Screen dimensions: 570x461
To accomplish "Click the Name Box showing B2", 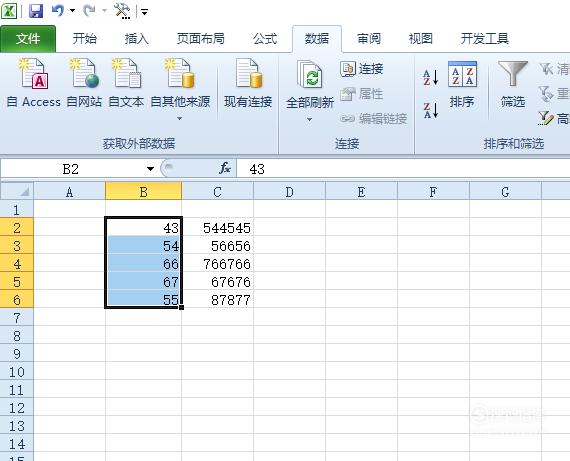I will (x=71, y=169).
